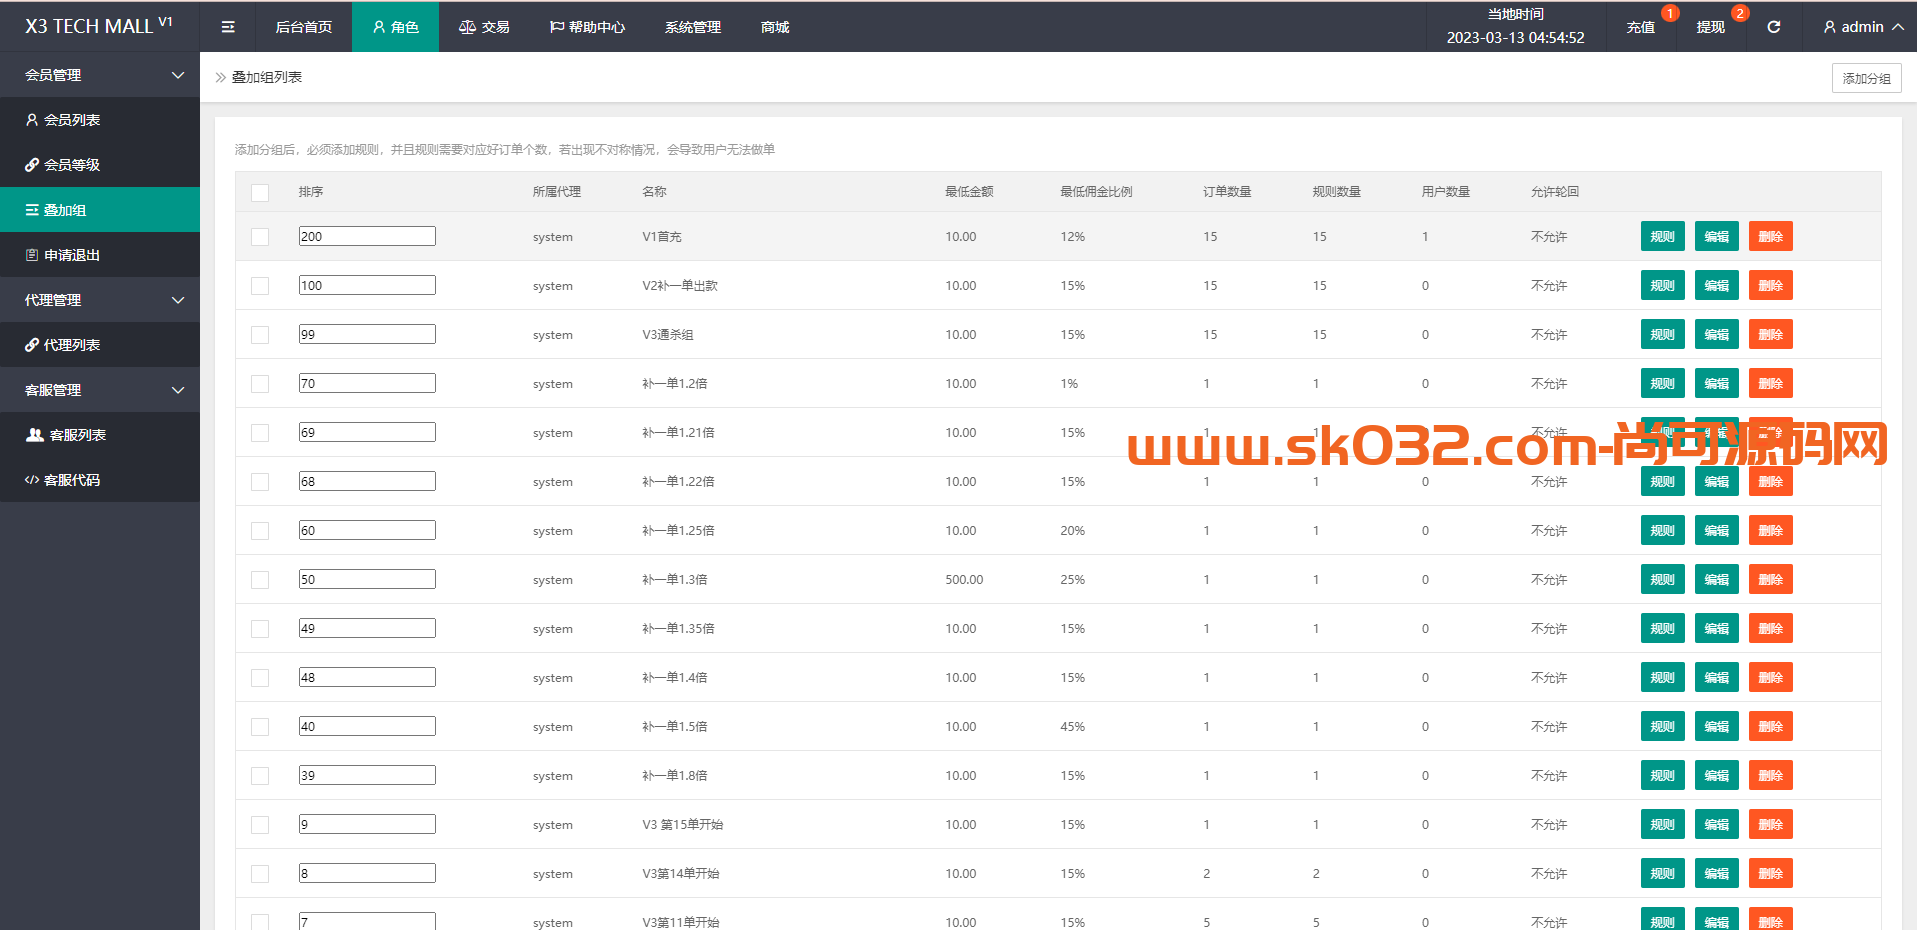Collapse the 代理管理 sidebar section

coord(100,300)
